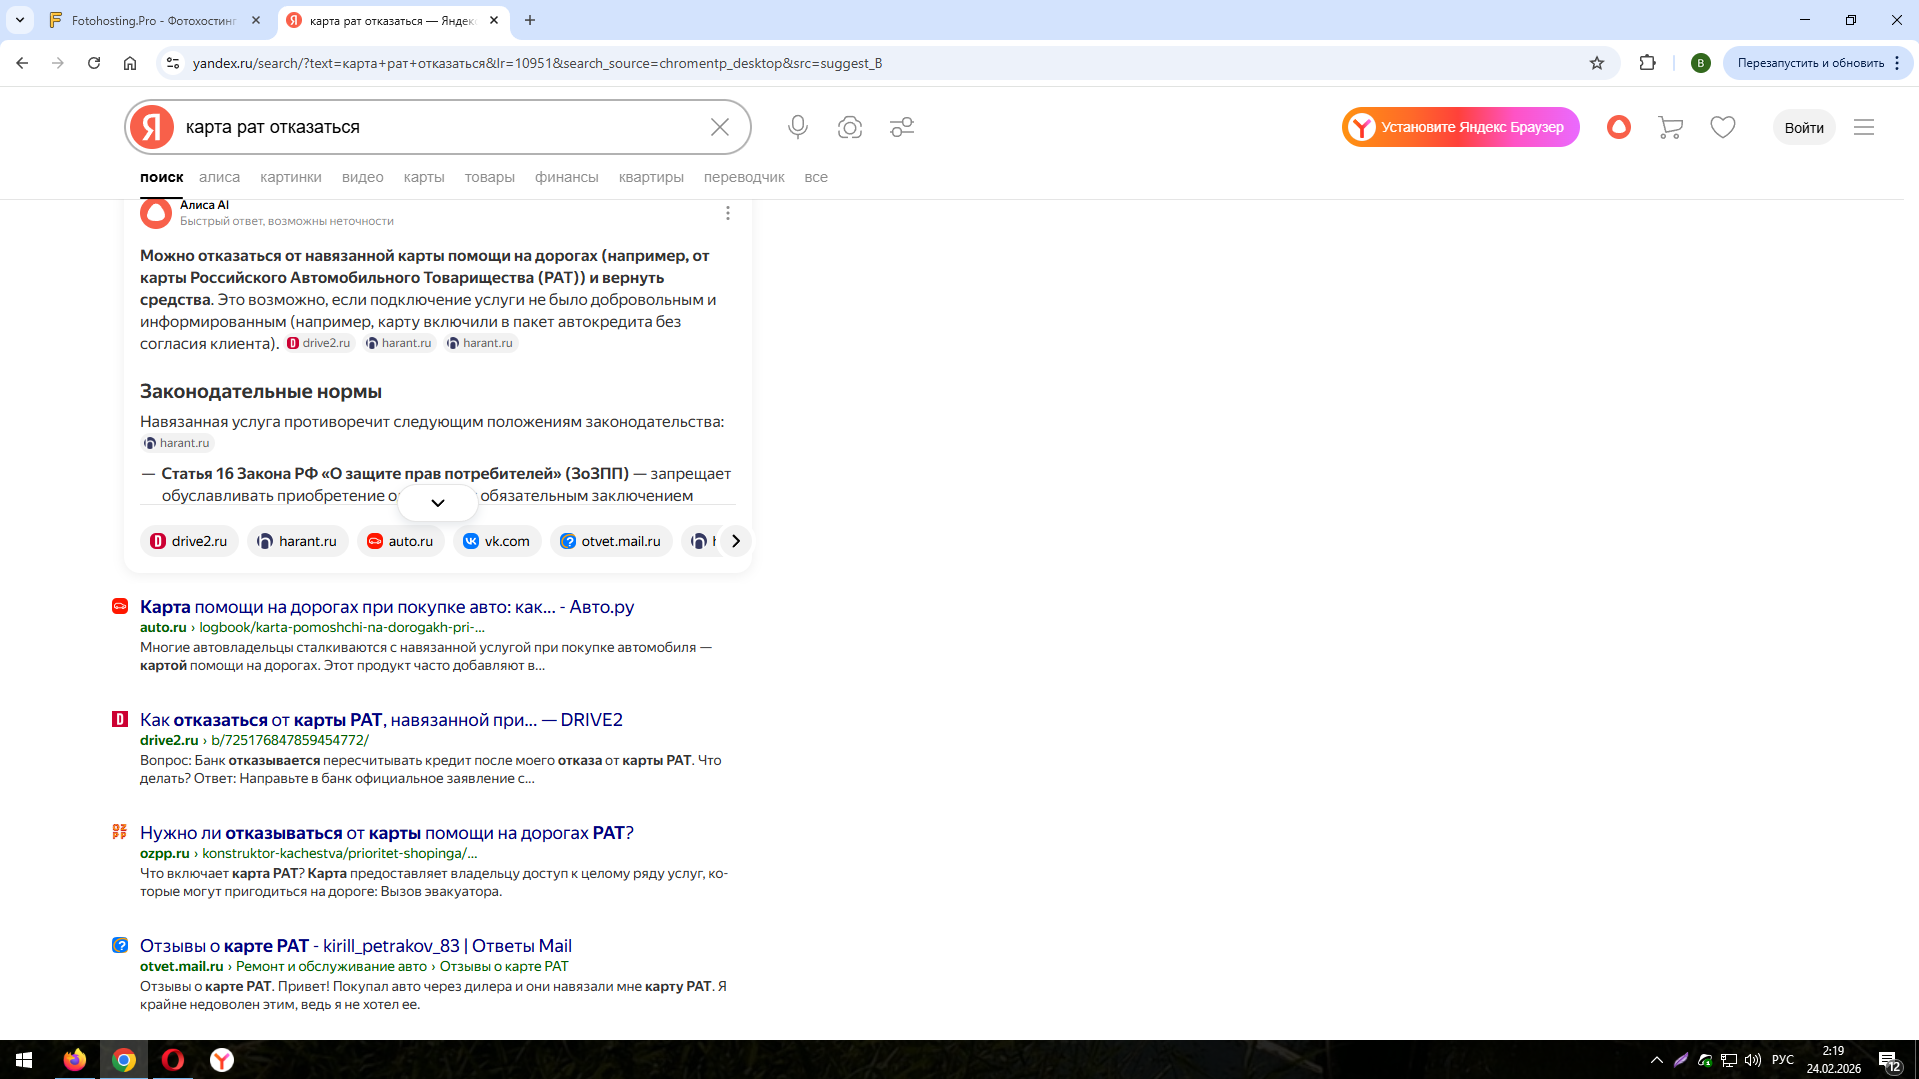Click harant.ru source chip in chip row
The height and width of the screenshot is (1079, 1919).
pyautogui.click(x=298, y=541)
